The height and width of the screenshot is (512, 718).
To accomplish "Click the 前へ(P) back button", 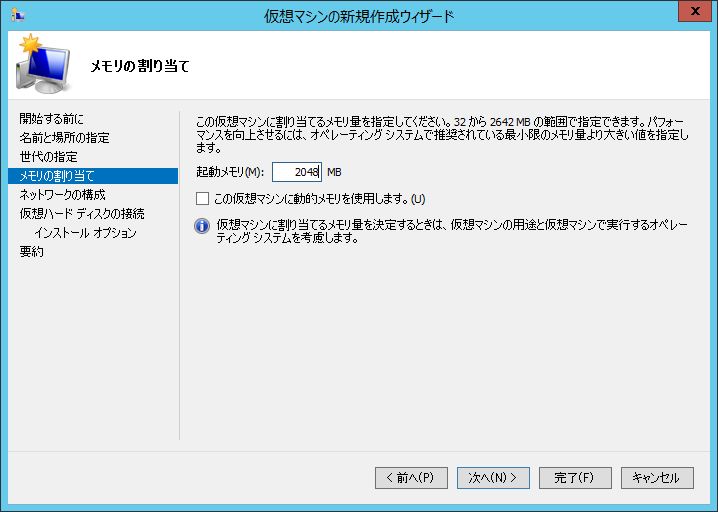I will point(411,478).
